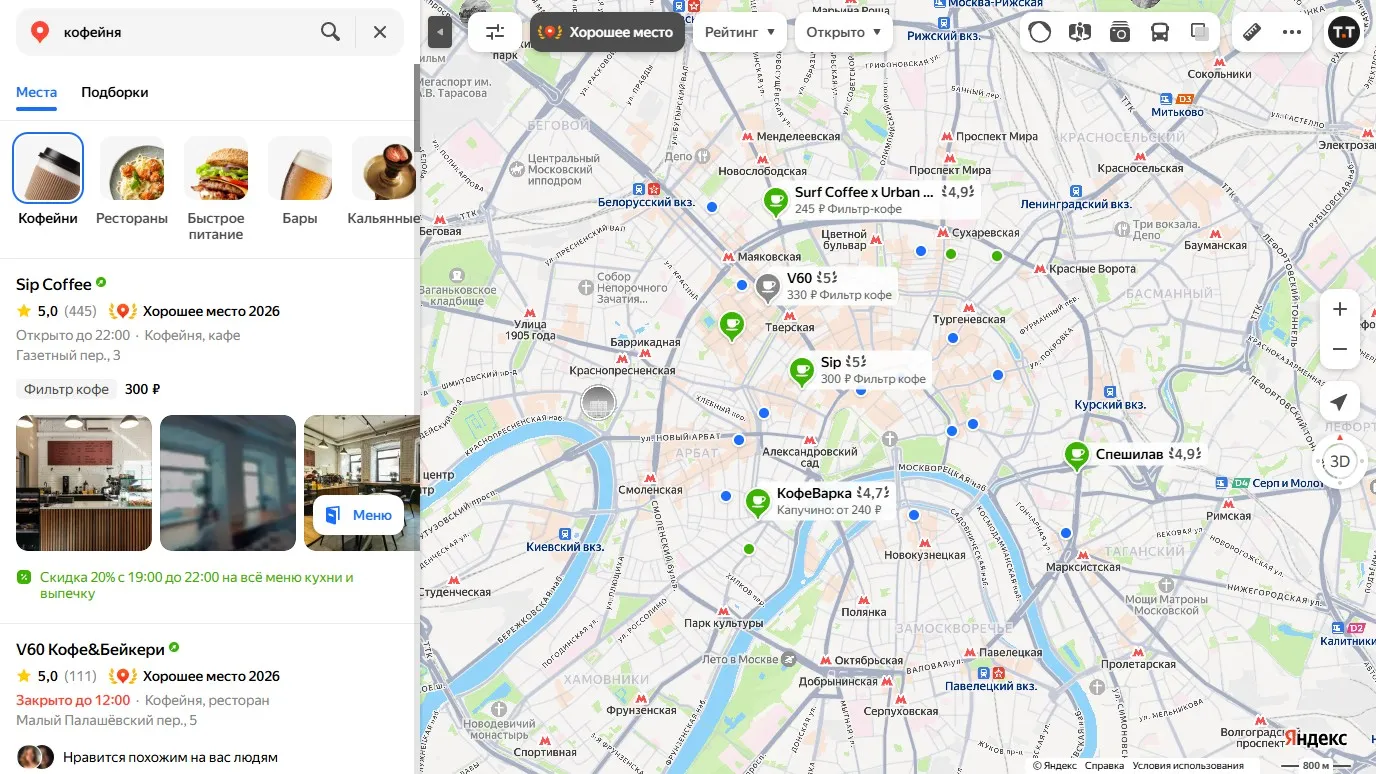1376x774 pixels.
Task: Locate me with the navigation arrow
Action: [x=1339, y=402]
